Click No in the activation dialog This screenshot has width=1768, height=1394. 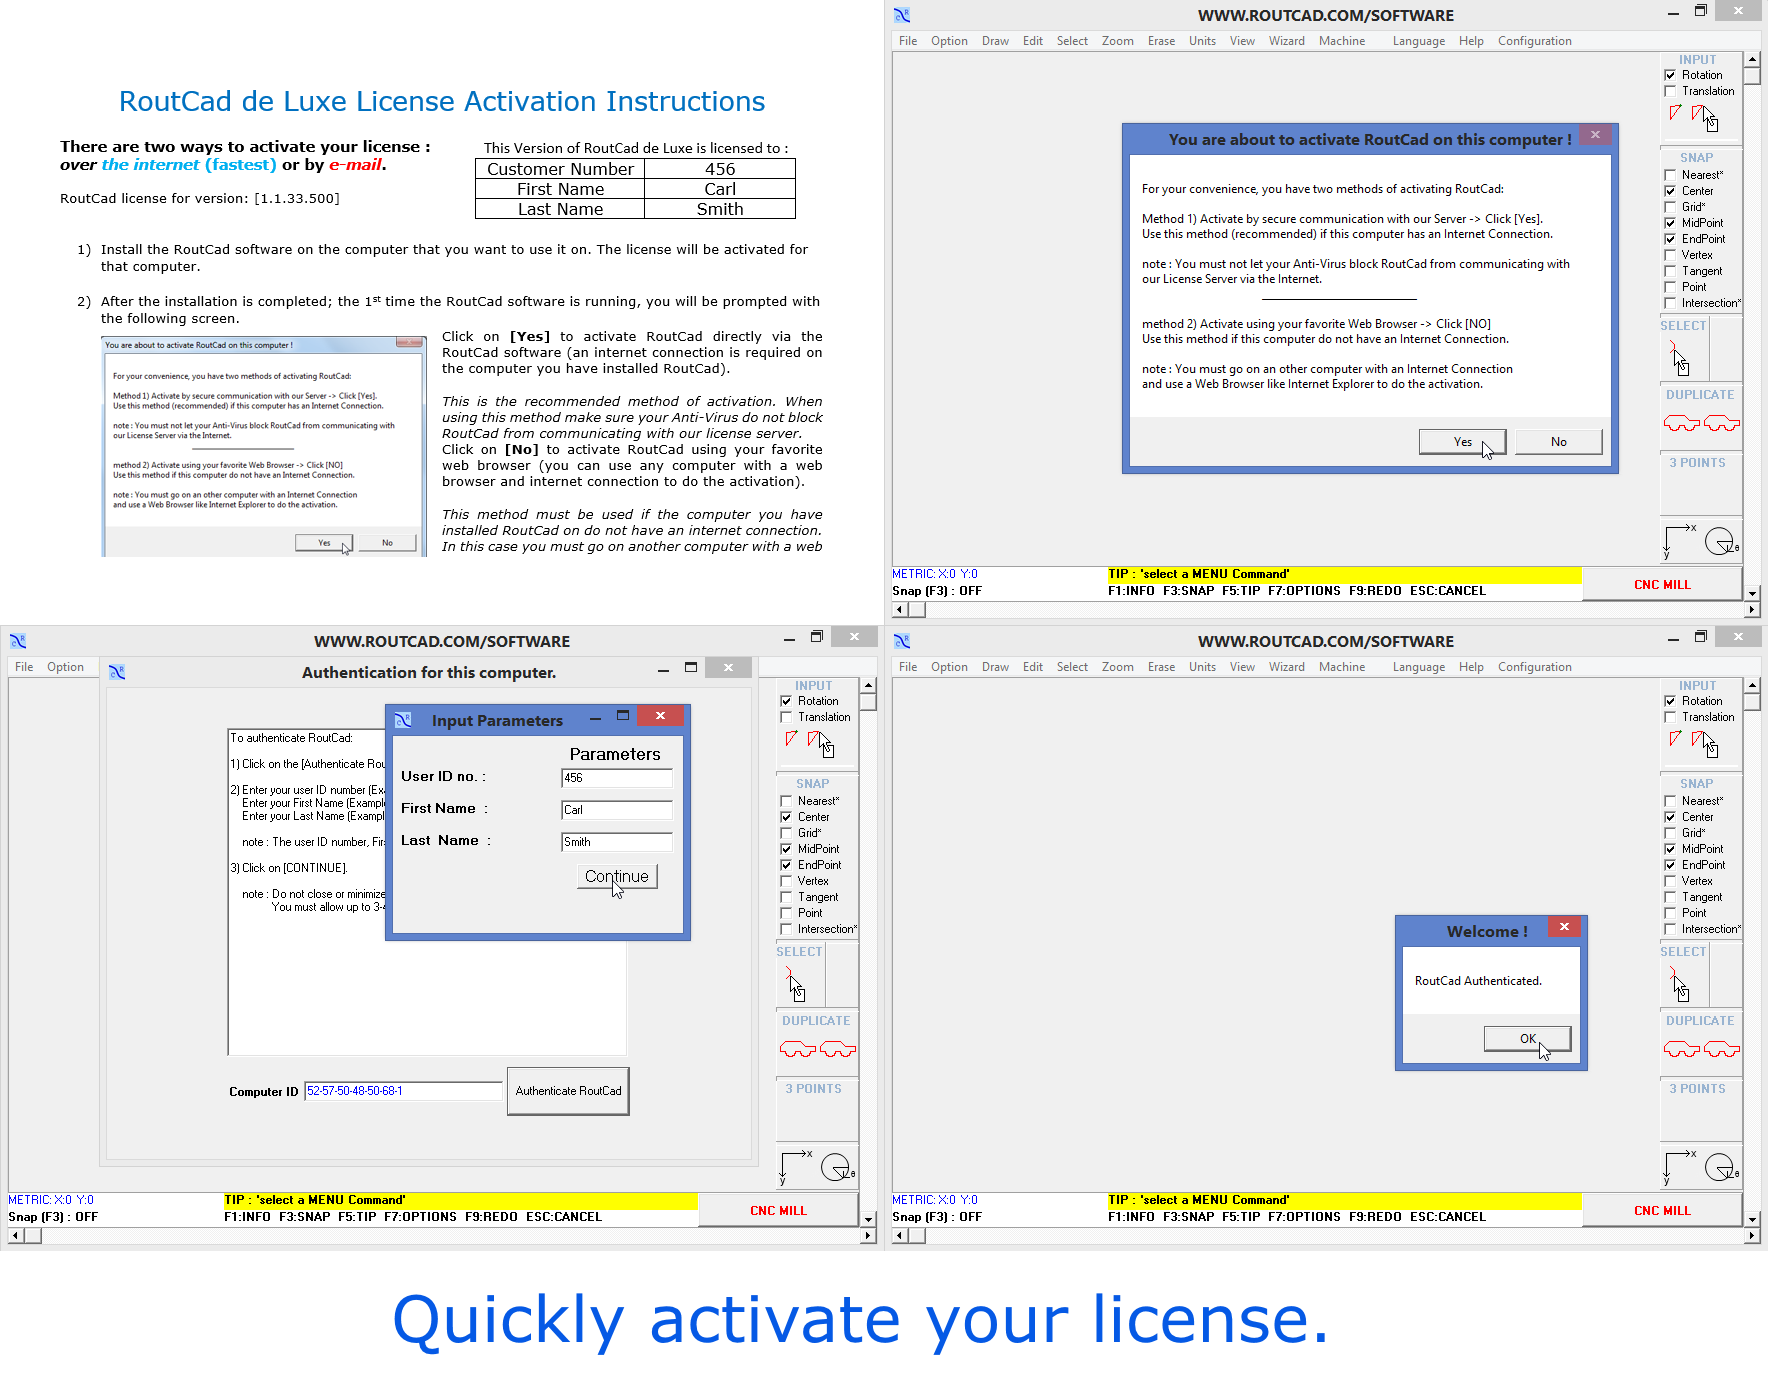(x=1558, y=442)
